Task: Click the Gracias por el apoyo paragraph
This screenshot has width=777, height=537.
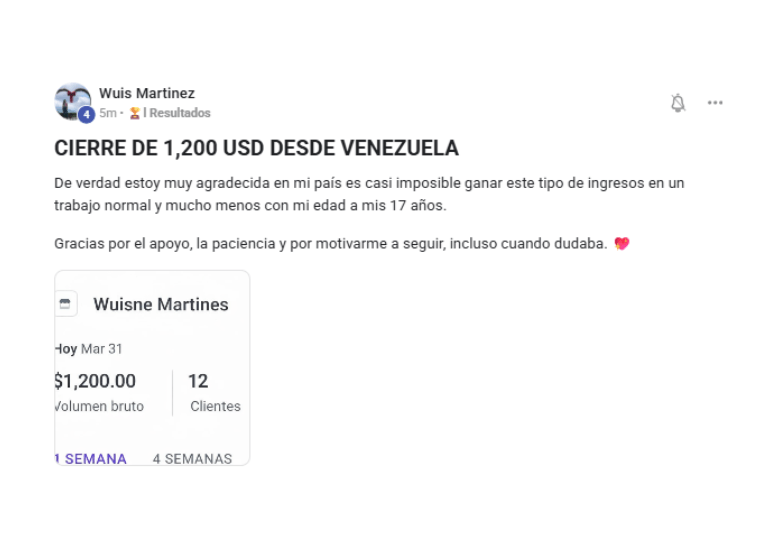Action: coord(330,243)
